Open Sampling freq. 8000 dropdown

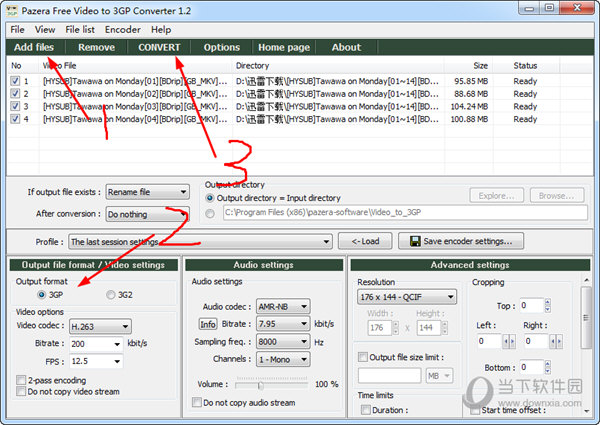point(283,342)
